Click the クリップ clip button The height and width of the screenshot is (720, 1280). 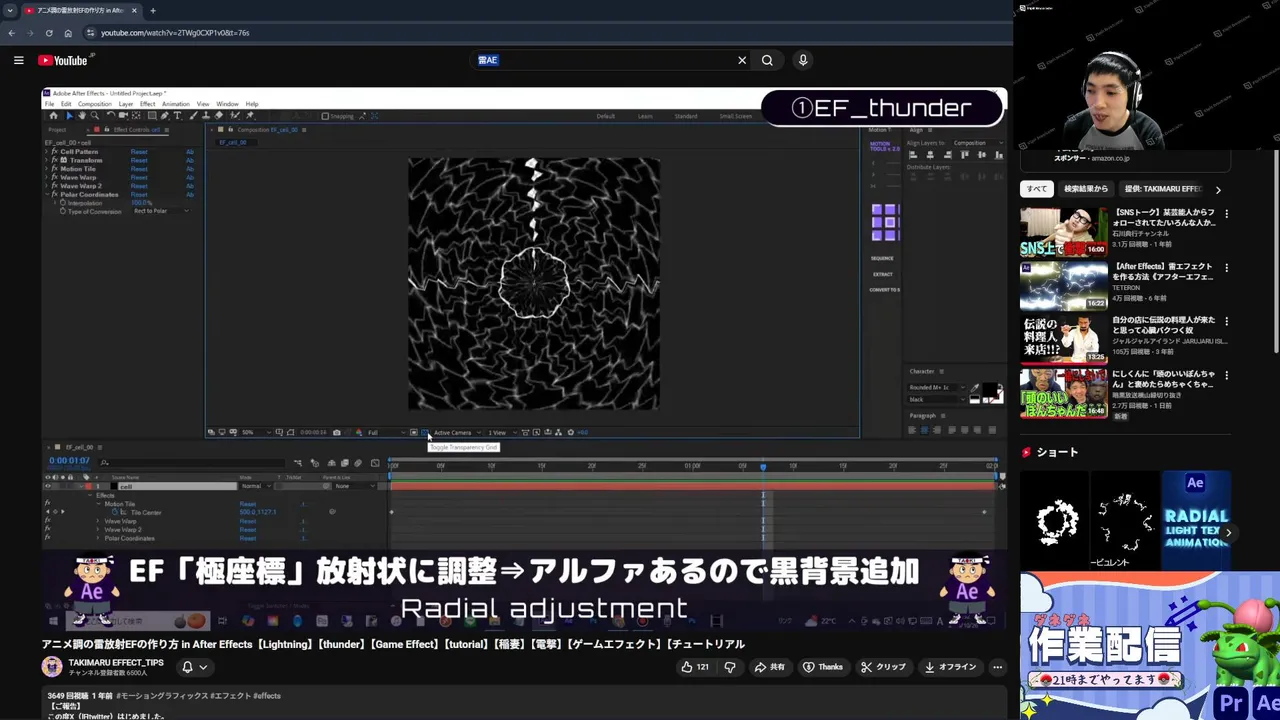click(883, 667)
